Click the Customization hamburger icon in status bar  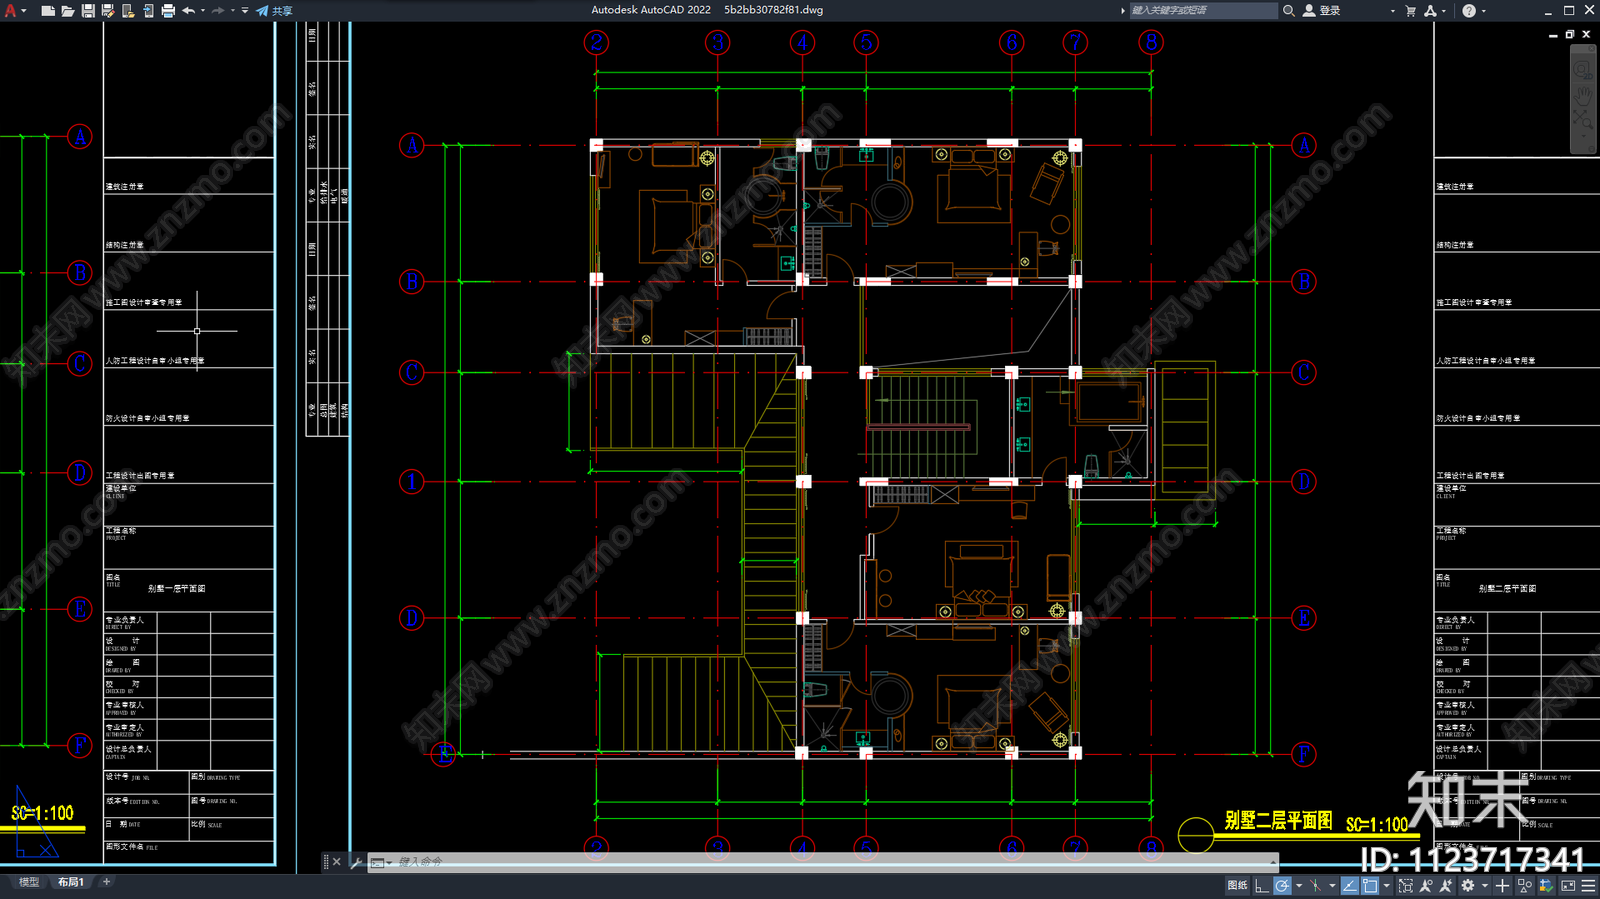(x=1588, y=886)
